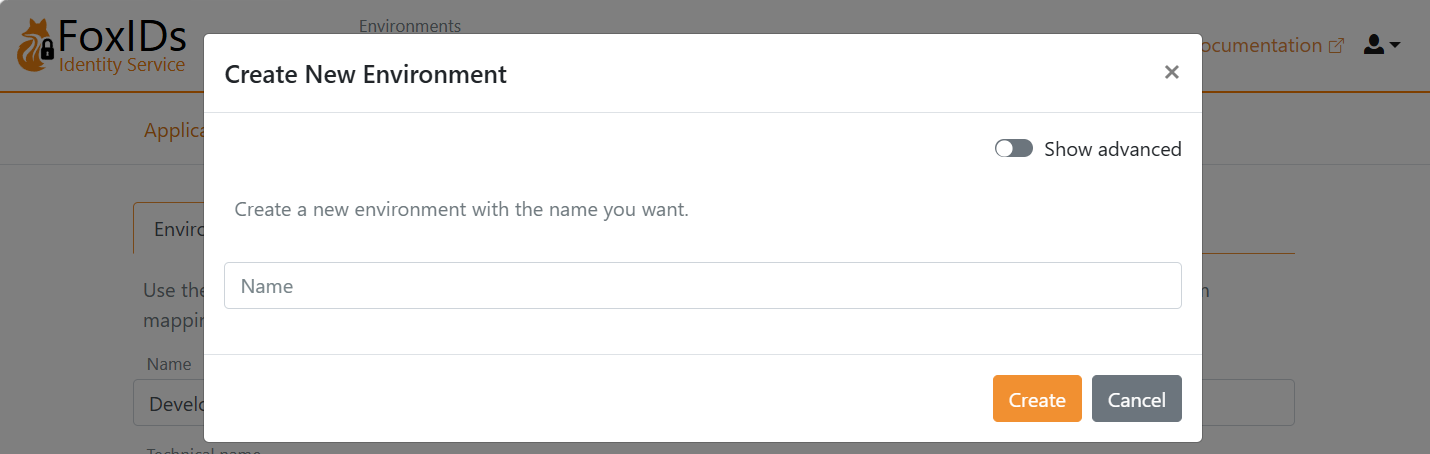Cancel the new environment dialog
This screenshot has height=454, width=1430.
pos(1136,399)
